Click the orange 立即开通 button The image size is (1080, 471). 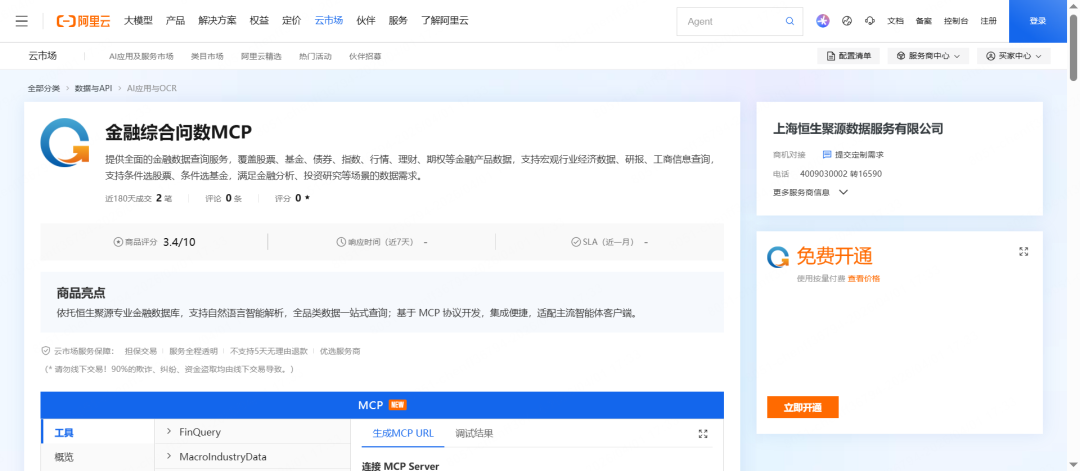(x=802, y=407)
